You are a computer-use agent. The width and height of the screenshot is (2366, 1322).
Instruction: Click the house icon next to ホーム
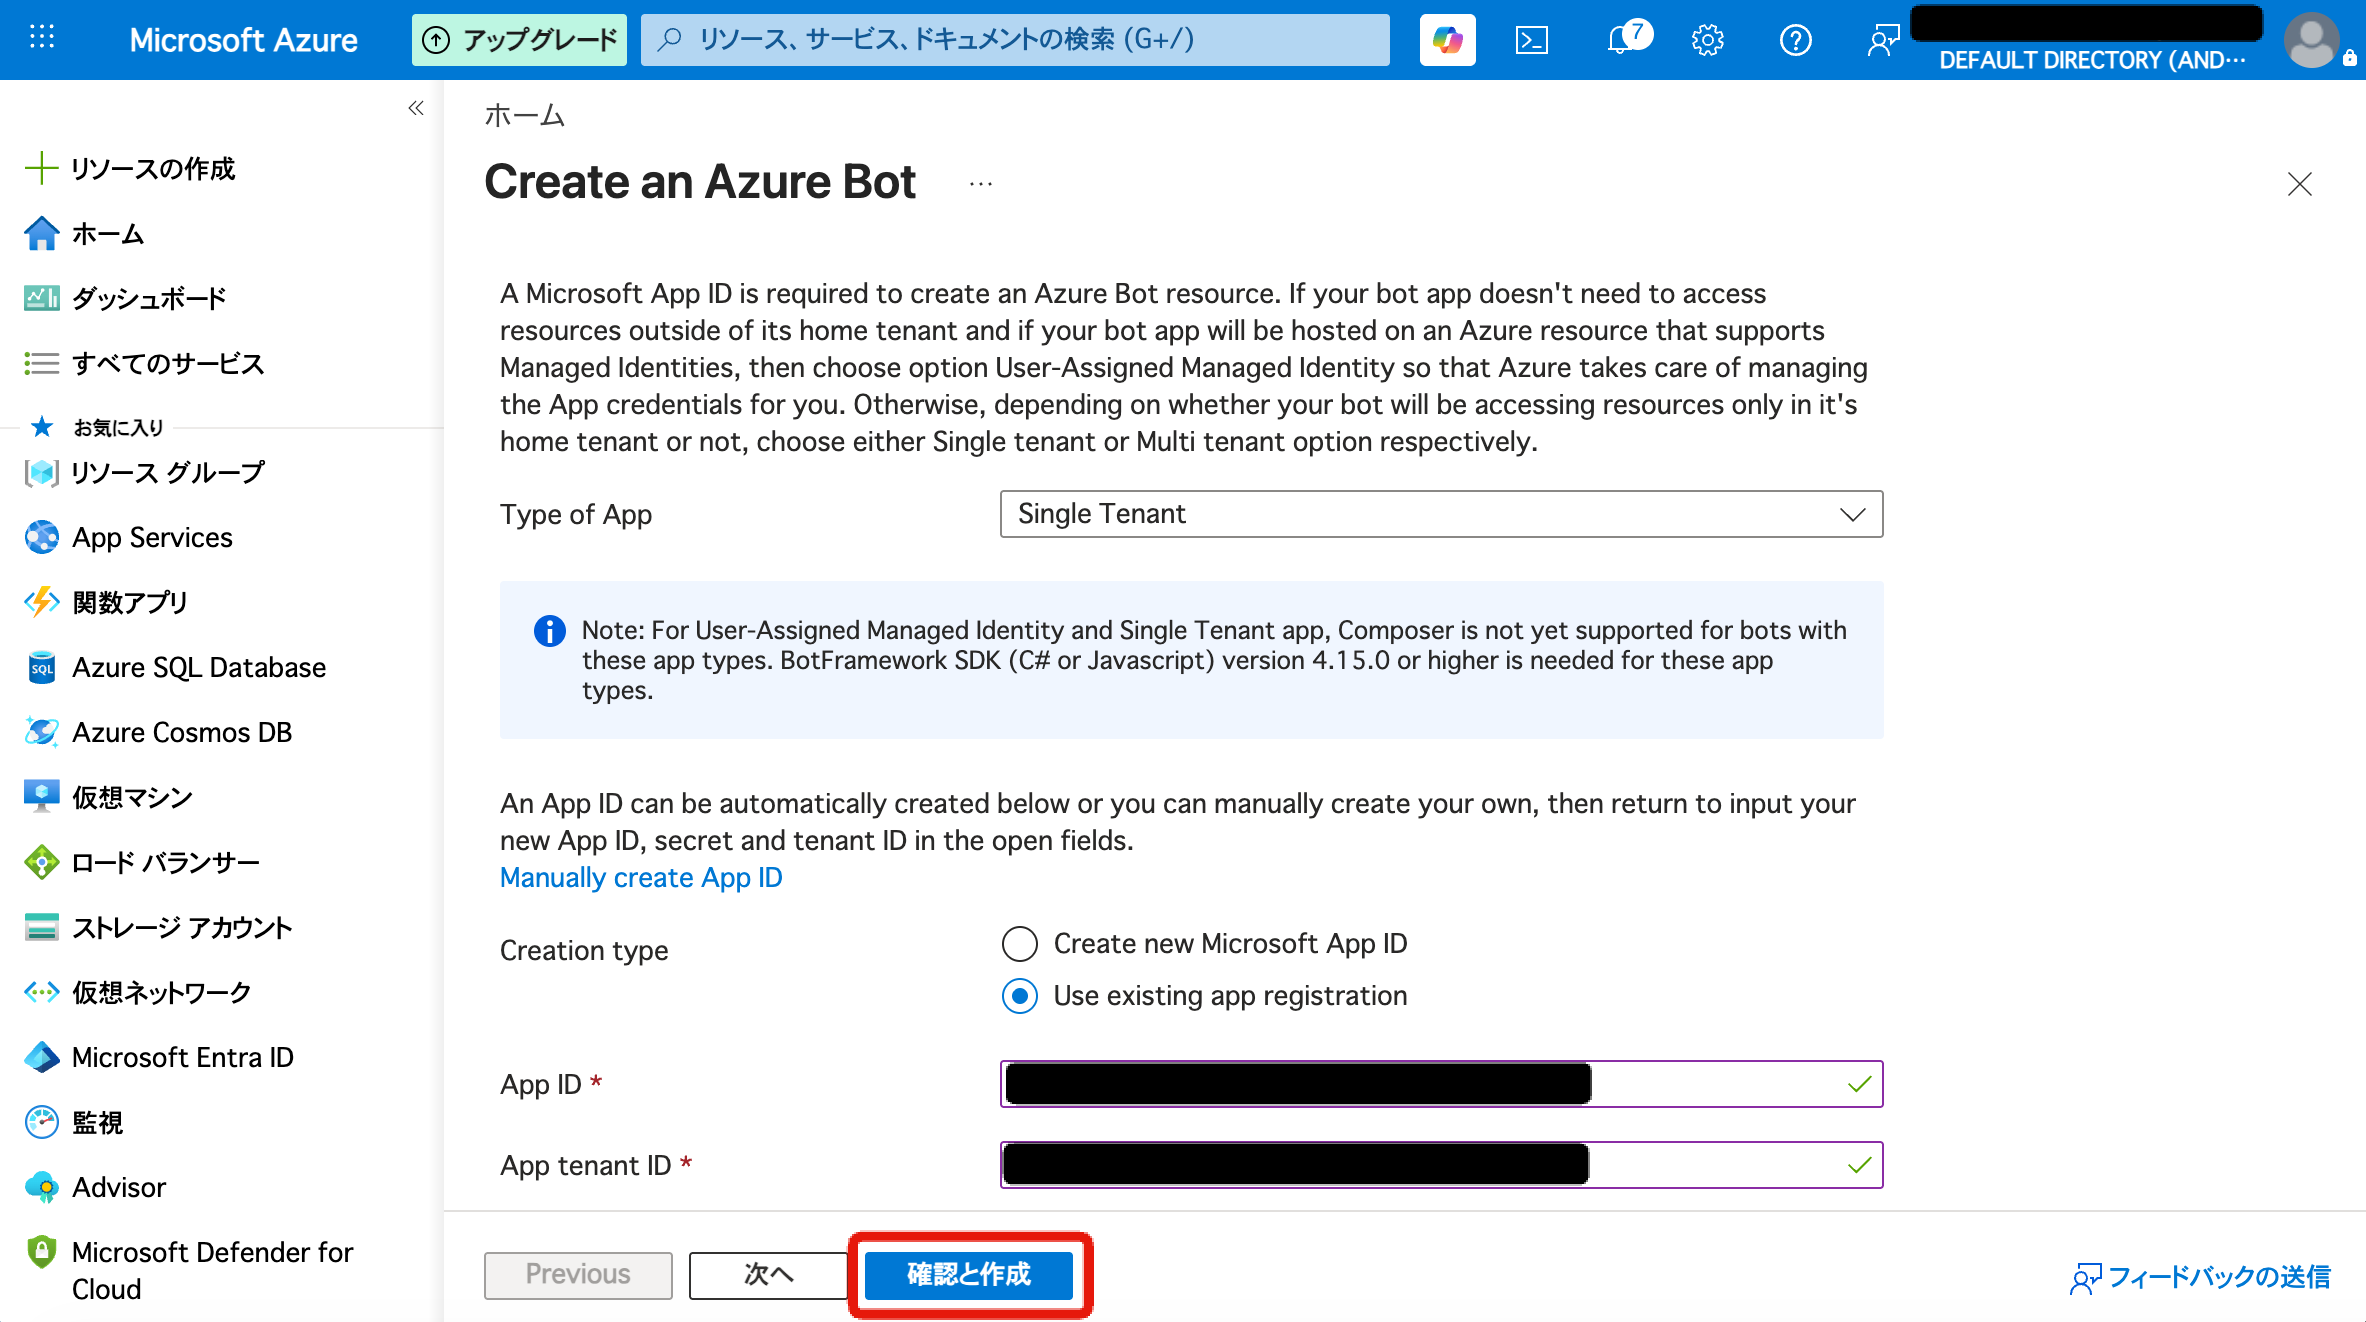pyautogui.click(x=41, y=233)
